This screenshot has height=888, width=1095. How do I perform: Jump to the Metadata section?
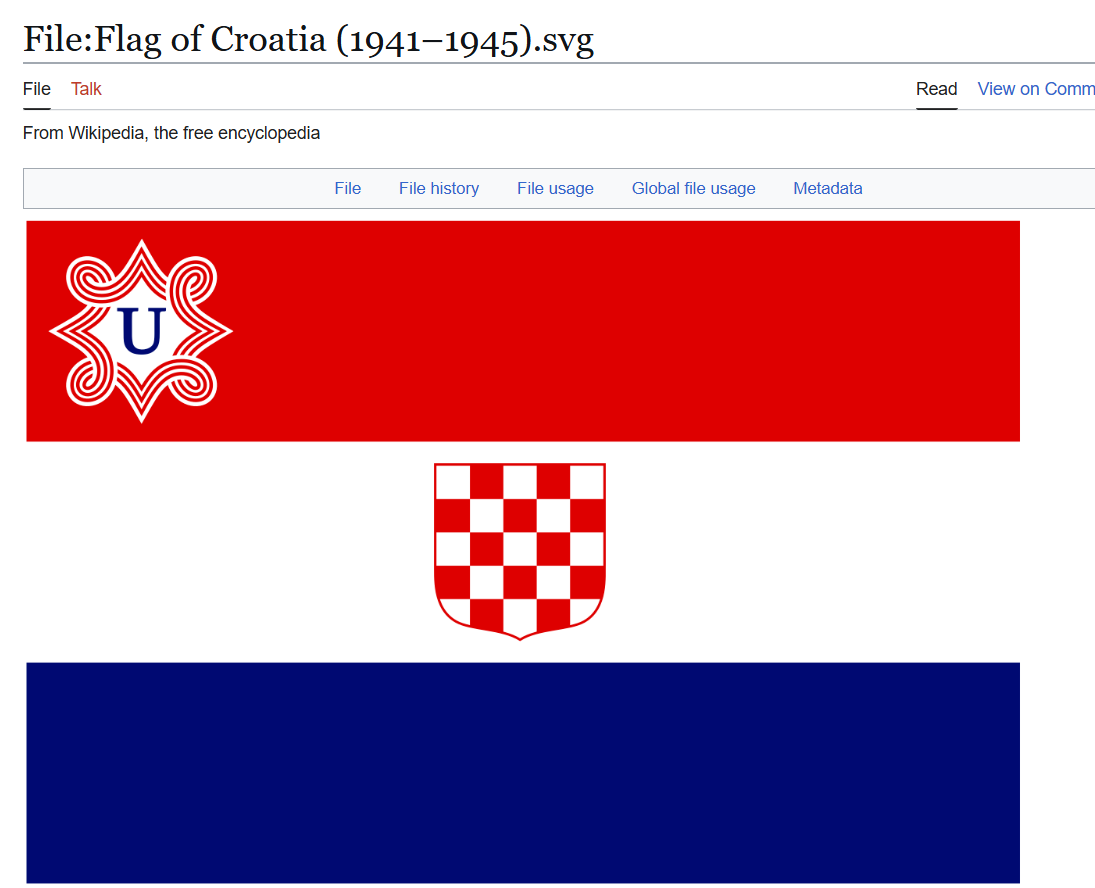point(827,188)
